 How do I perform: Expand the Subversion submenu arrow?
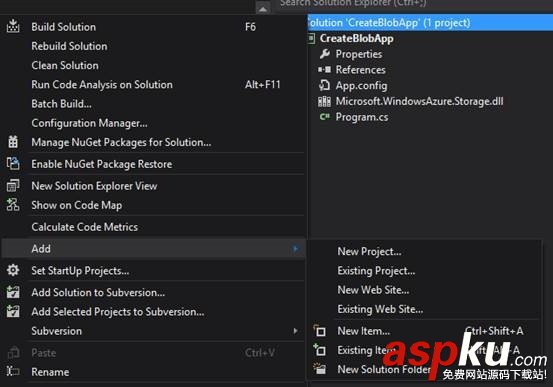(x=296, y=331)
